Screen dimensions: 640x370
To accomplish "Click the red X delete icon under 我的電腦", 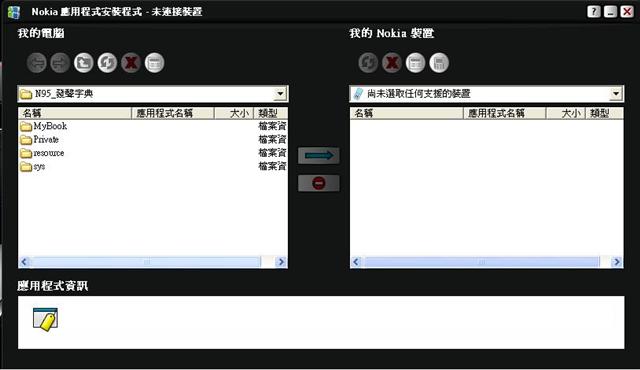I will 131,63.
